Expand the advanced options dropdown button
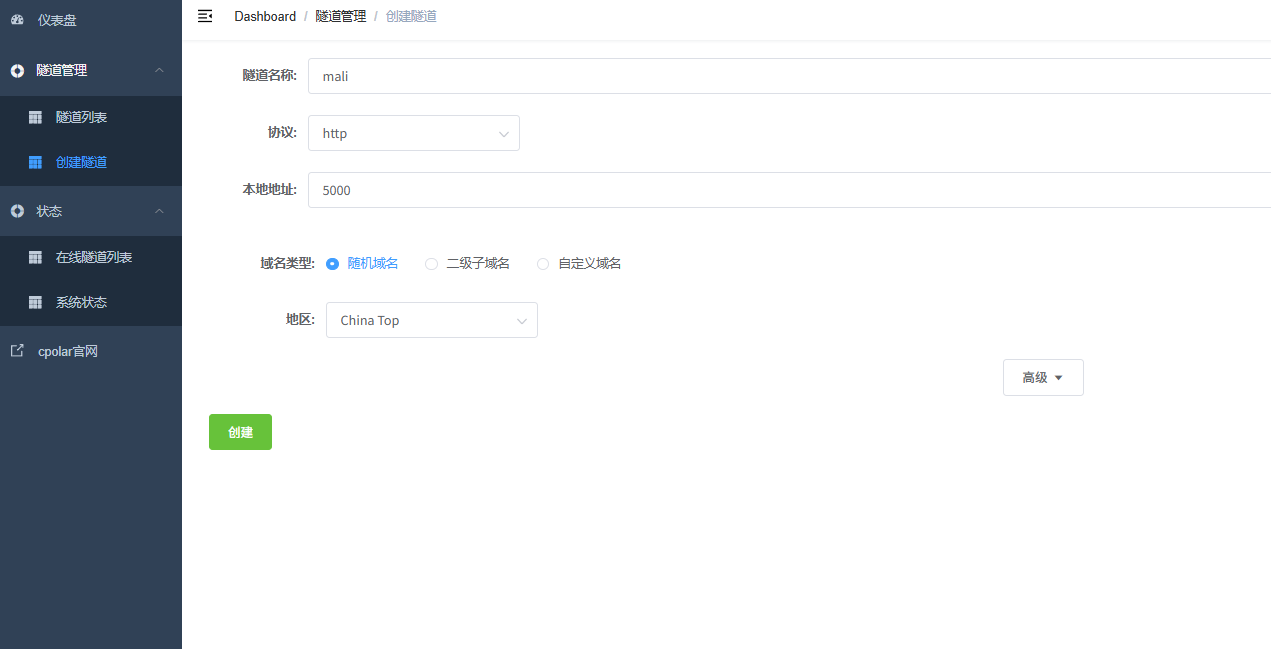The image size is (1271, 649). coord(1042,378)
